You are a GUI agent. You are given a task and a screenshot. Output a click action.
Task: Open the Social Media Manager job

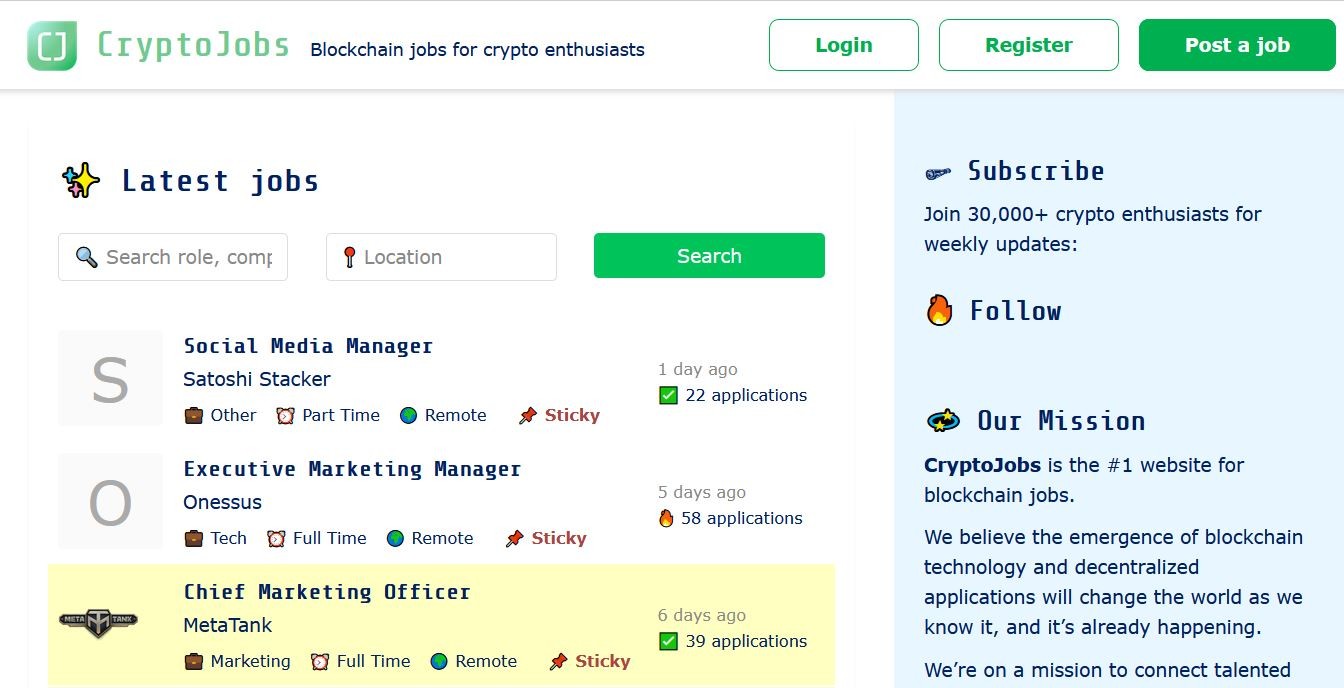coord(308,346)
